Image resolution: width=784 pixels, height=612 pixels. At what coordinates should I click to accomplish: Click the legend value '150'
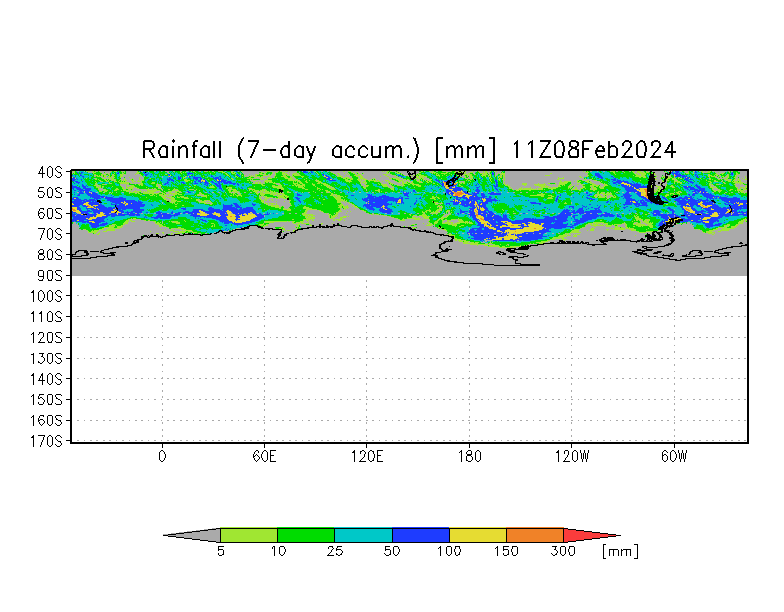[506, 552]
